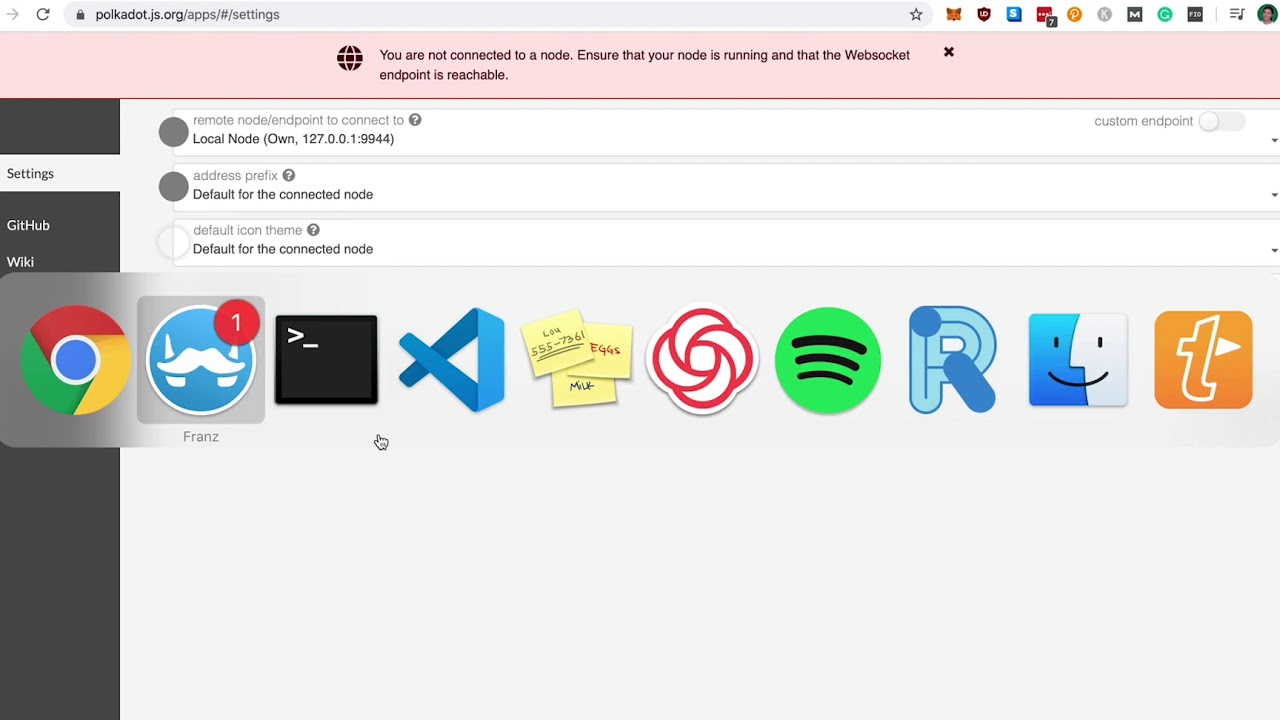Screen dimensions: 1280x720
Task: Open the remote node endpoint dropdown
Action: click(x=726, y=130)
